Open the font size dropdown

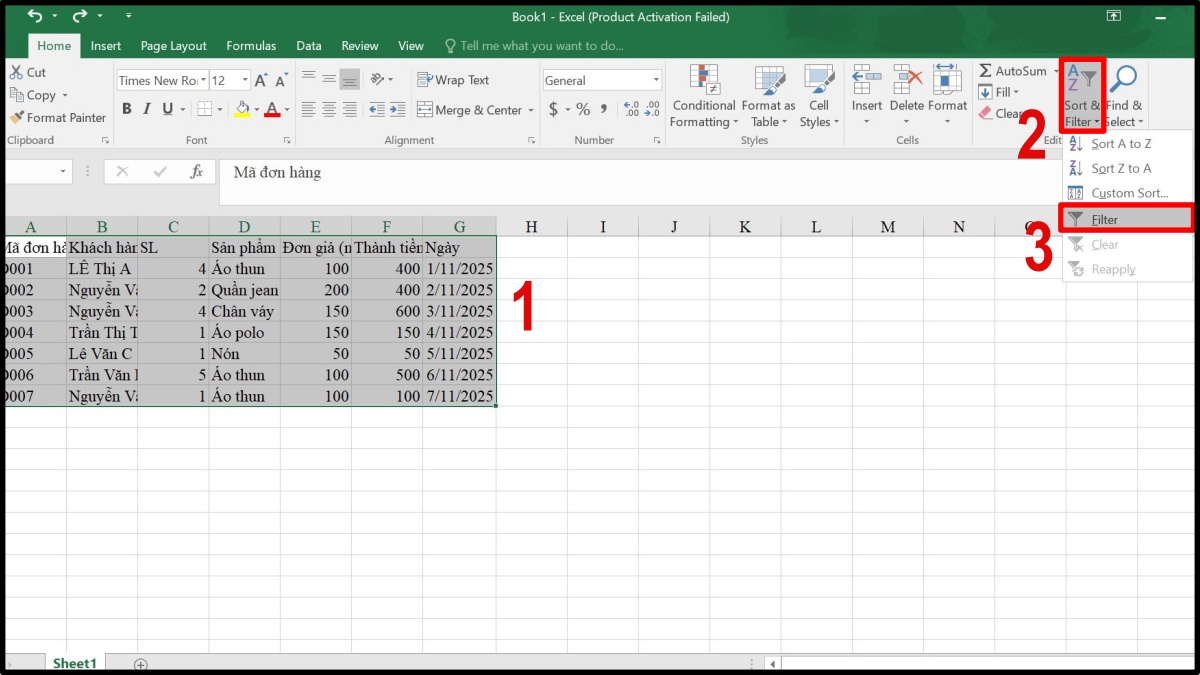(246, 81)
